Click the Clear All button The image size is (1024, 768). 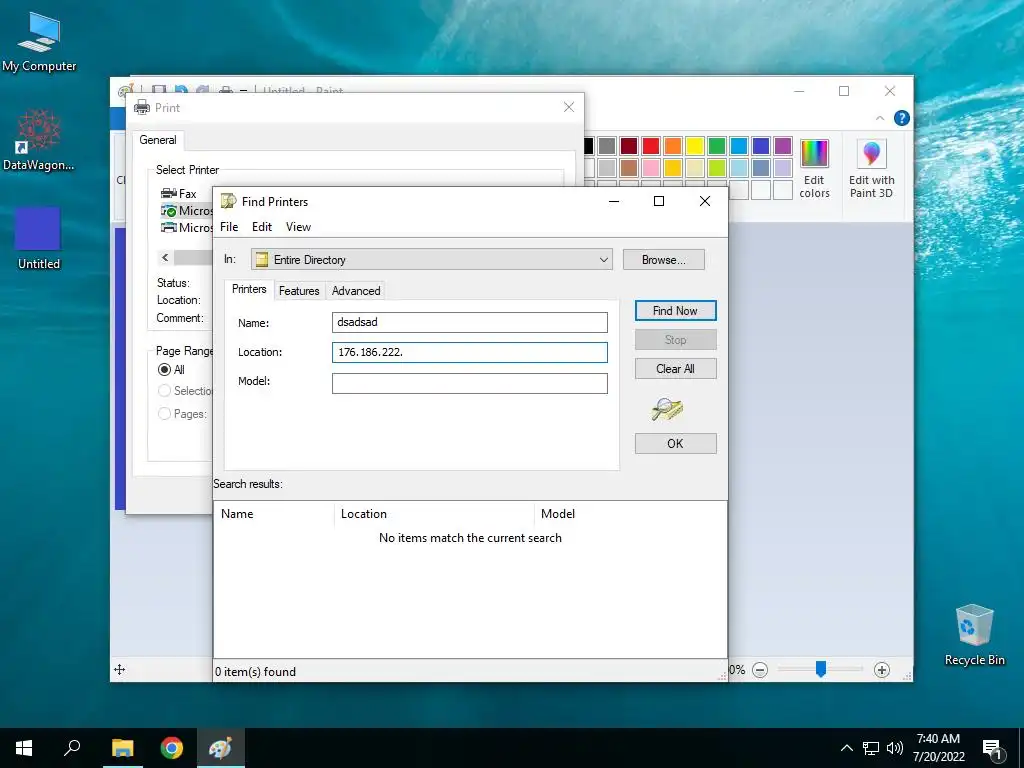[675, 369]
